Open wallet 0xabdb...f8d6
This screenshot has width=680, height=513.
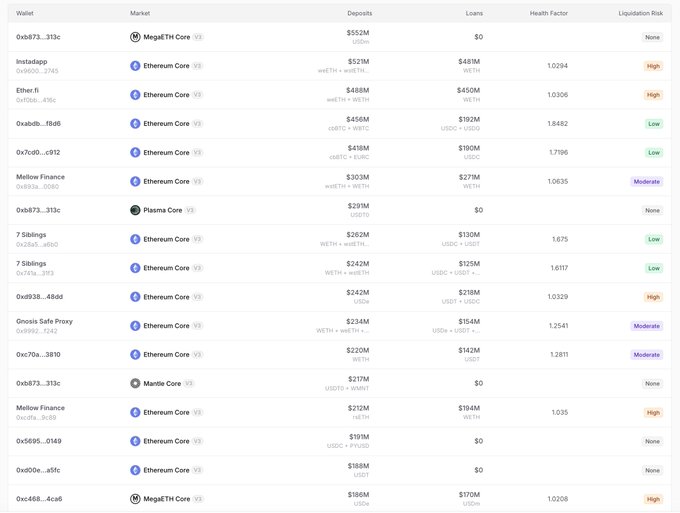[38, 124]
